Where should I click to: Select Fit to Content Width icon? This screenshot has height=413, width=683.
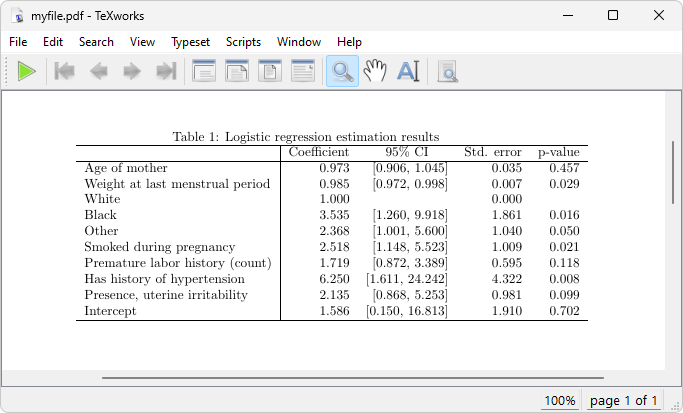[303, 71]
